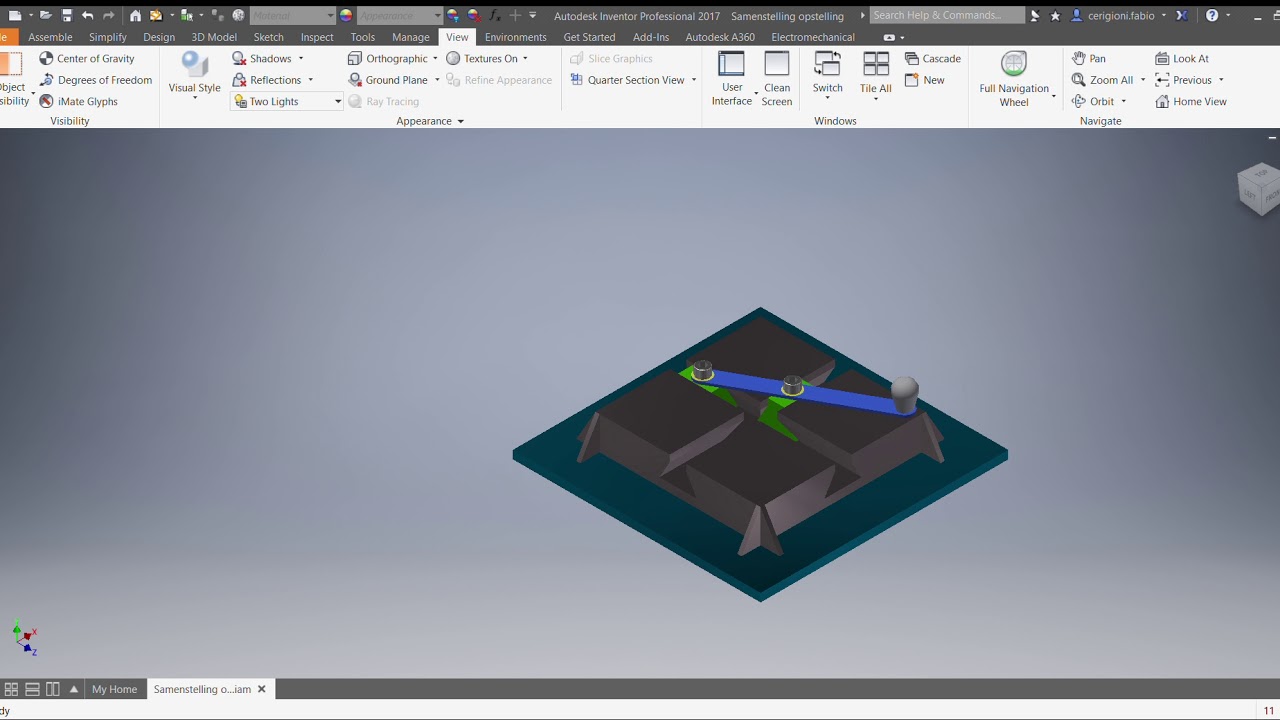
Task: Click the favorites star icon
Action: (x=1055, y=15)
